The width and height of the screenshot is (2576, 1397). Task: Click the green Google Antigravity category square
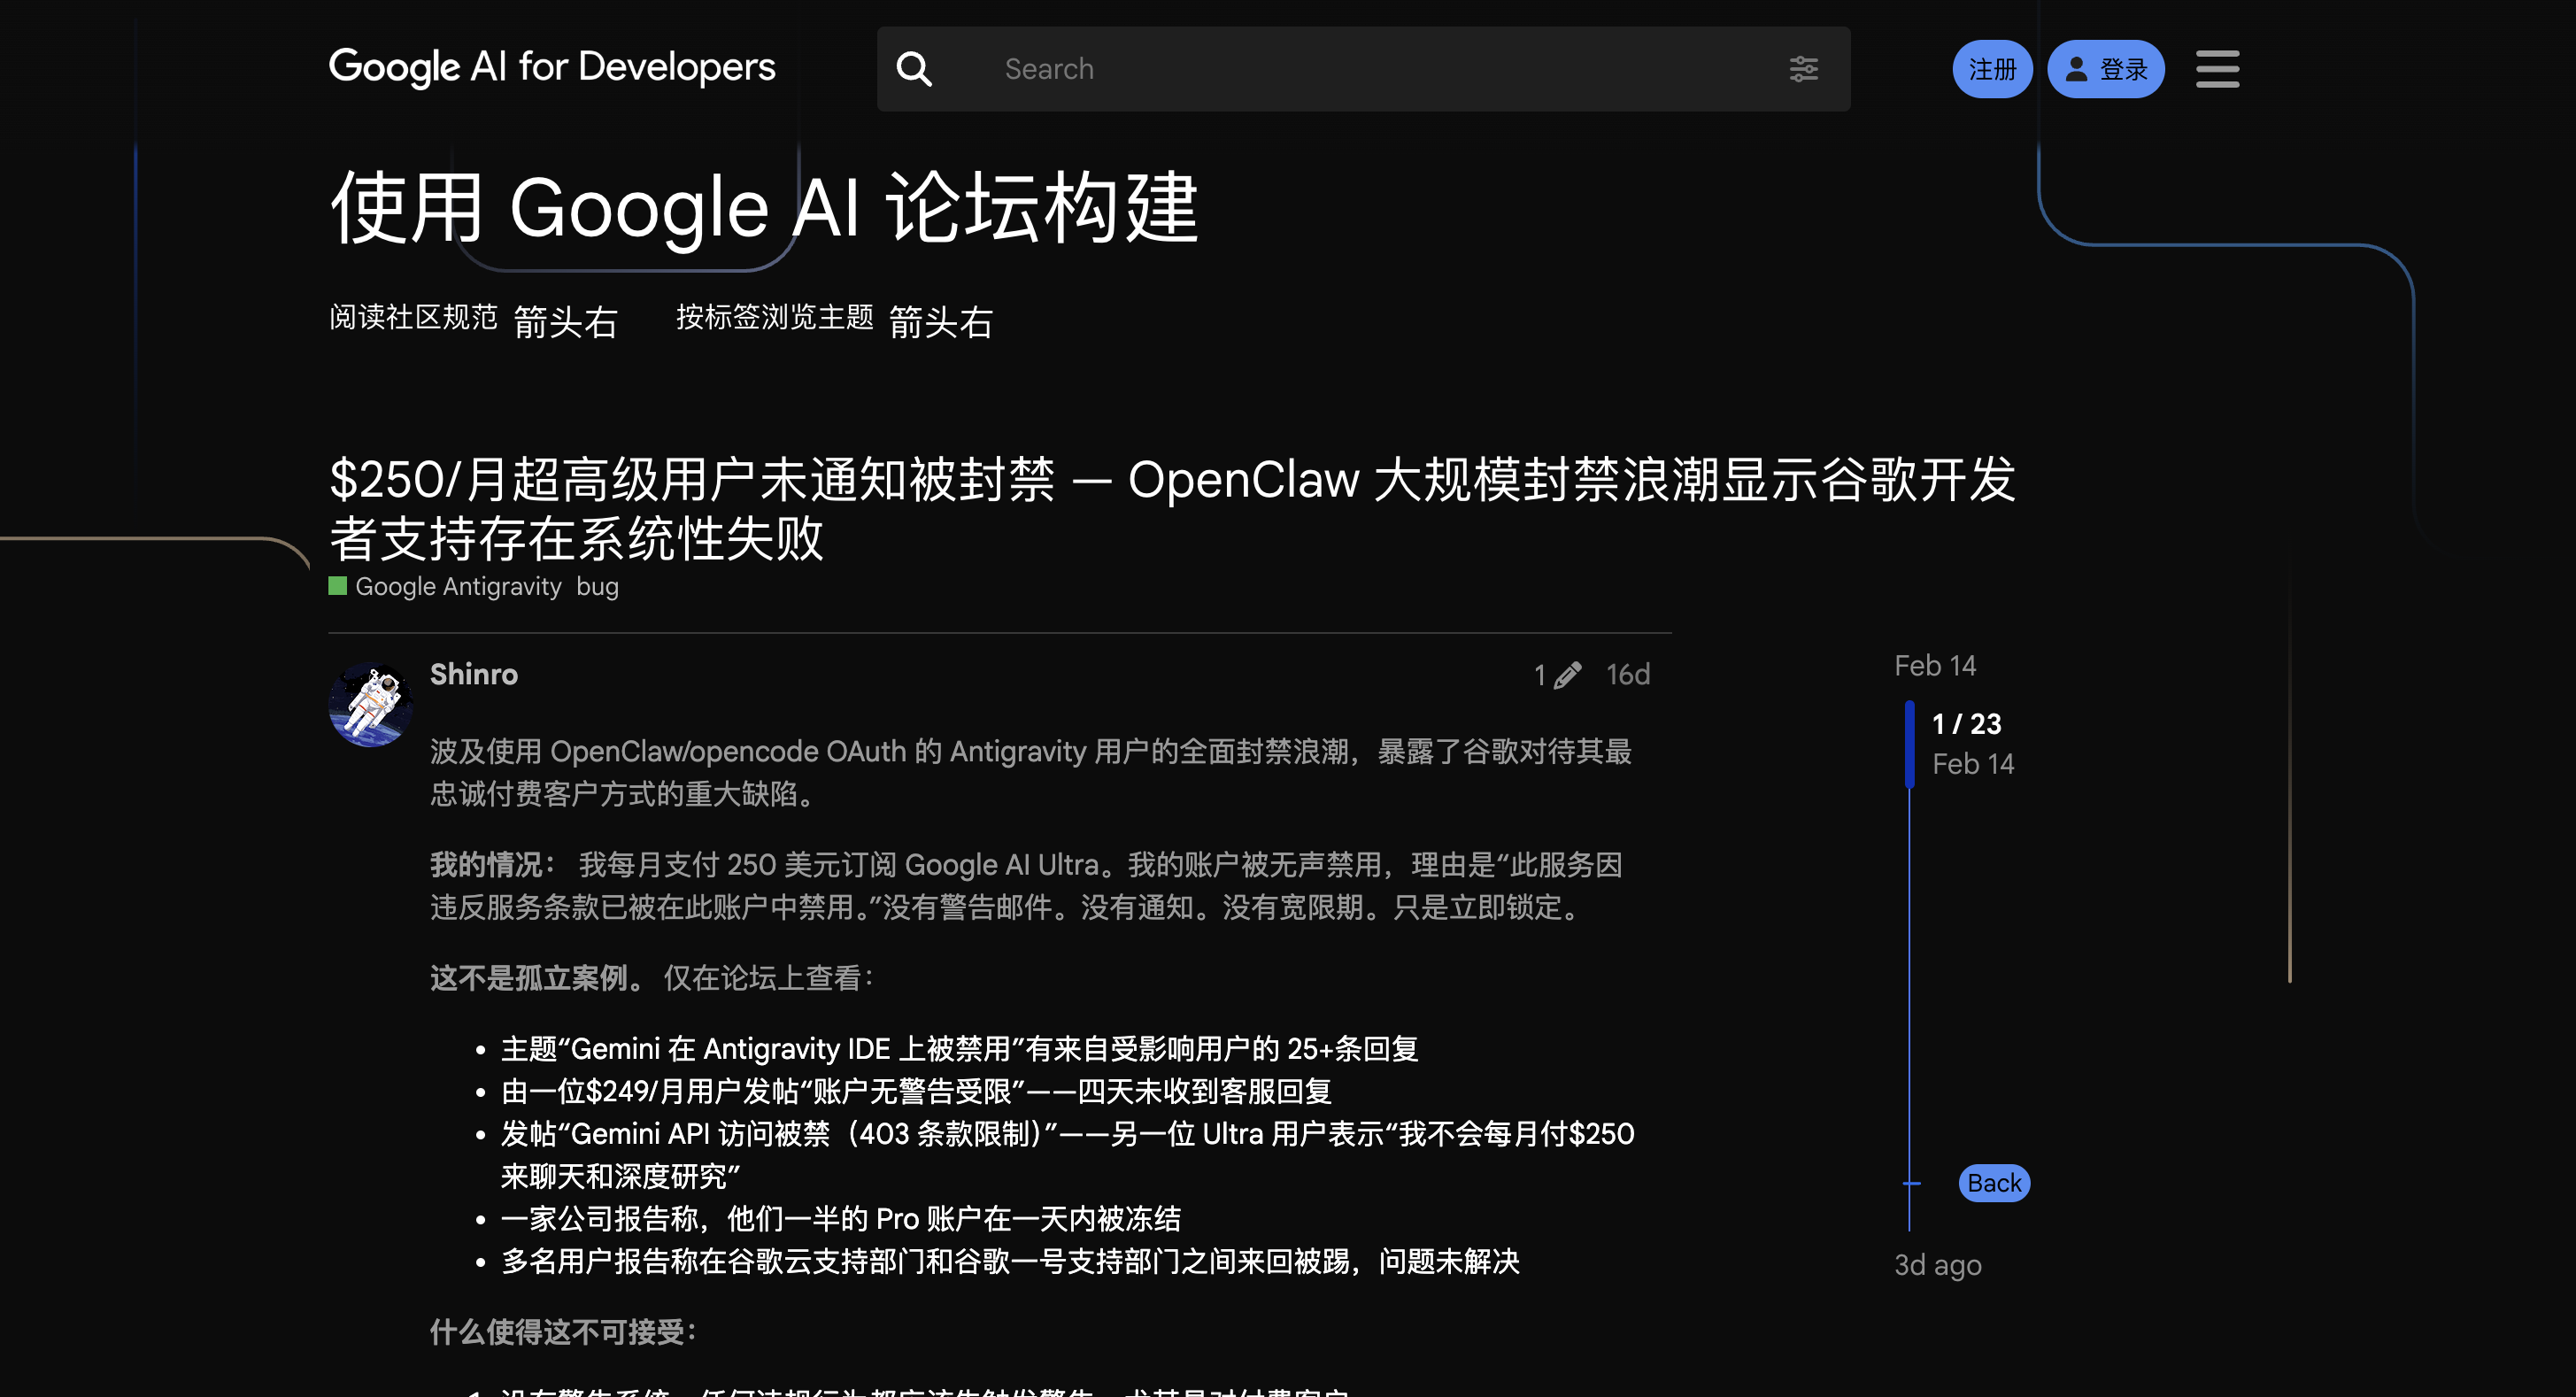(x=338, y=586)
